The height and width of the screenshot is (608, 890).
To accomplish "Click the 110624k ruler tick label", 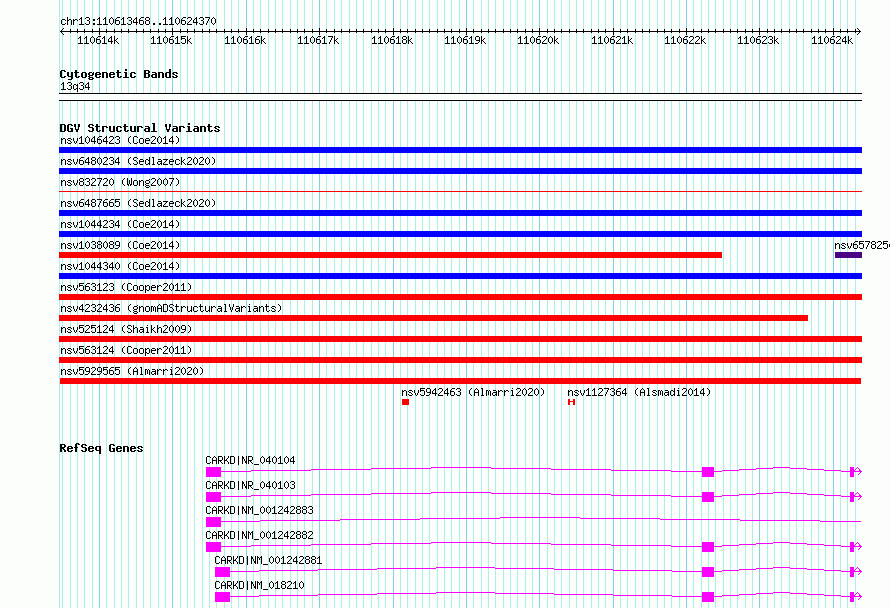I will (832, 41).
